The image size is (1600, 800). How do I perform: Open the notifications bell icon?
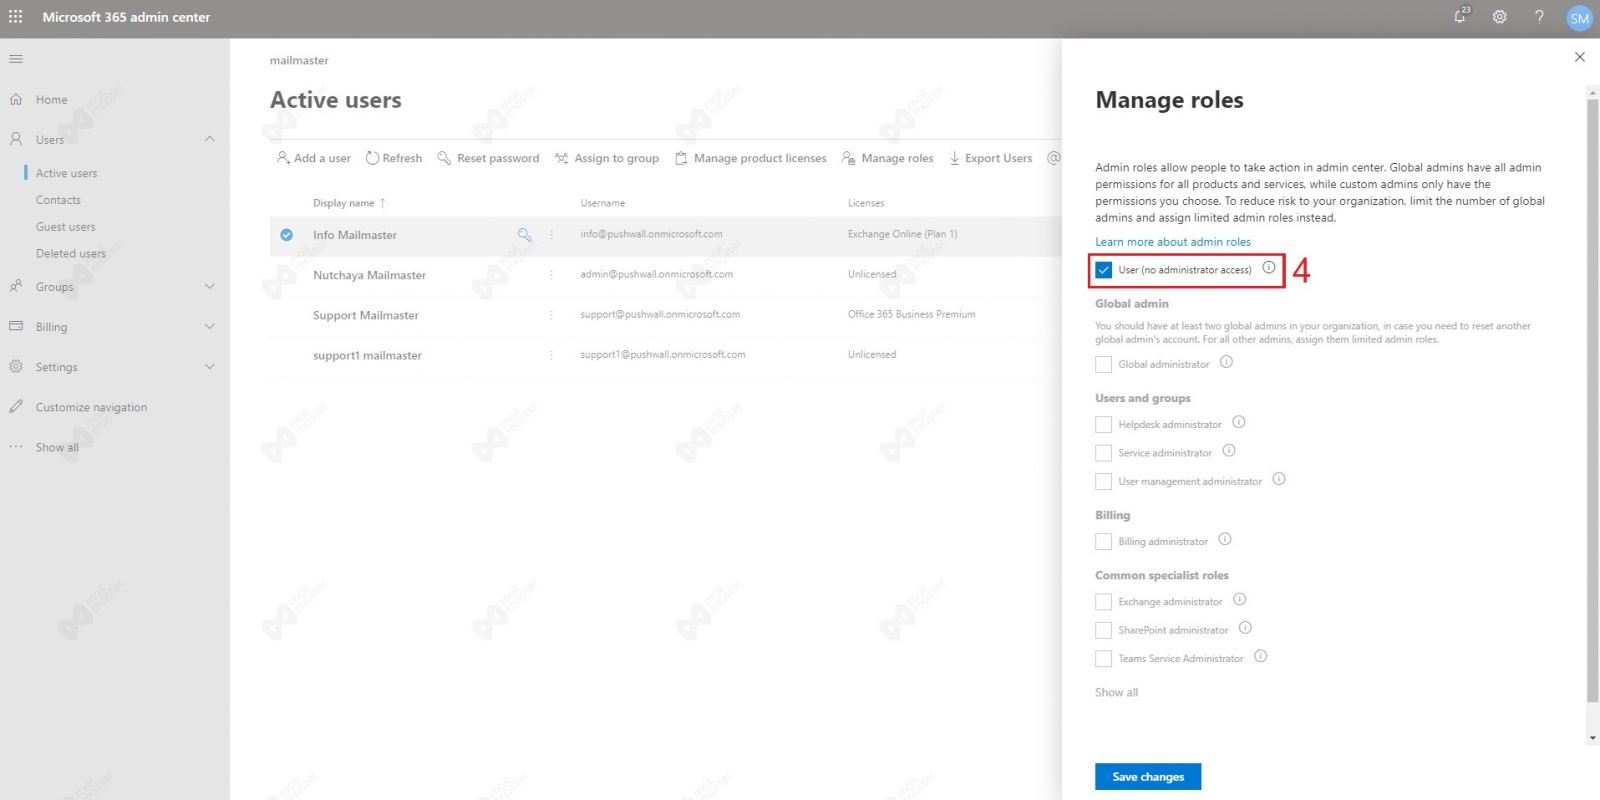(1461, 16)
